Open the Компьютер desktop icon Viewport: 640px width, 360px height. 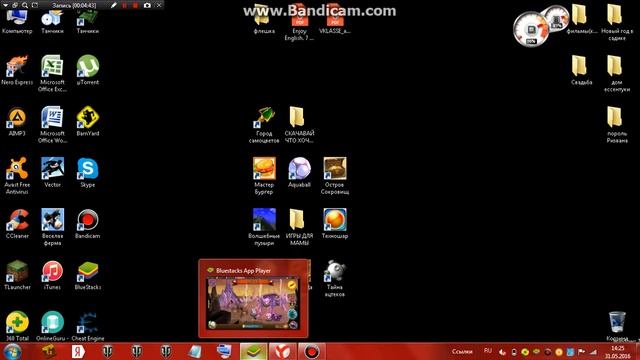tap(17, 21)
